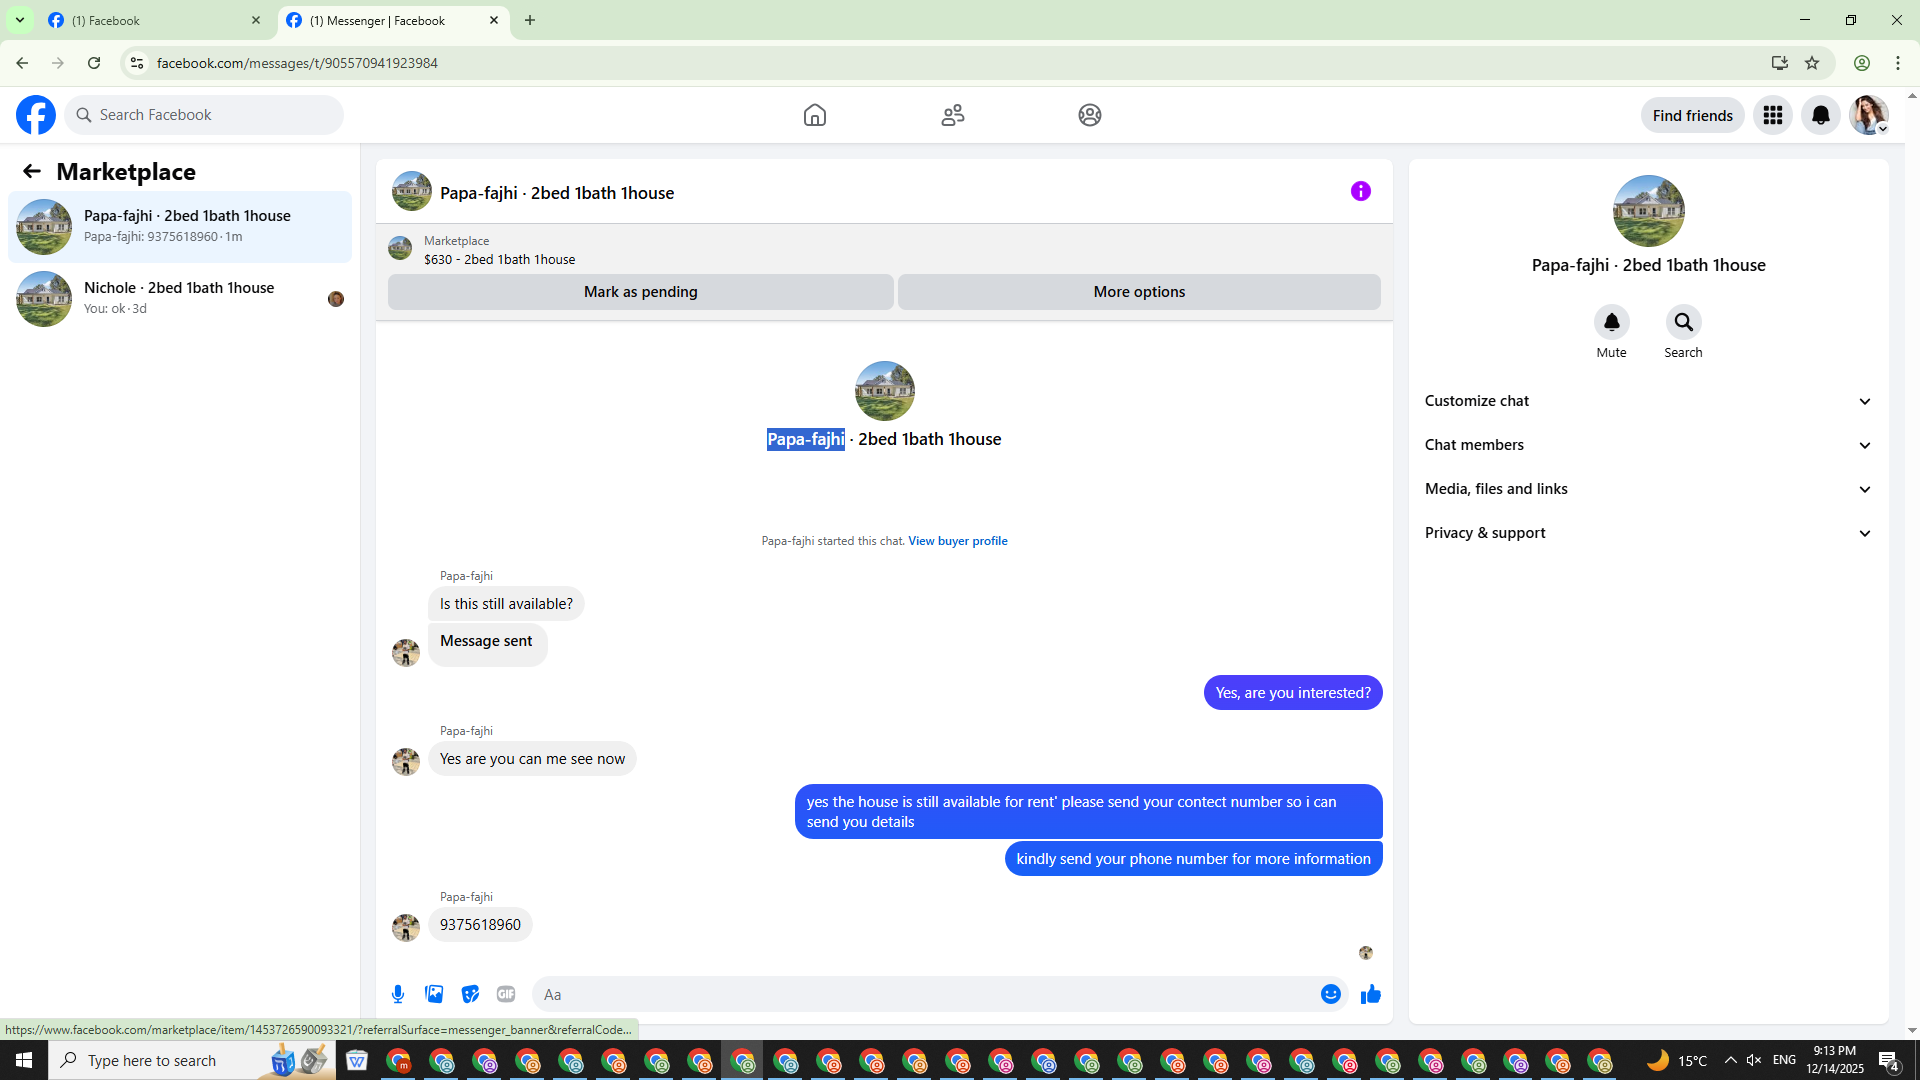Open the Facebook menu grid icon
The width and height of the screenshot is (1920, 1080).
coord(1772,115)
